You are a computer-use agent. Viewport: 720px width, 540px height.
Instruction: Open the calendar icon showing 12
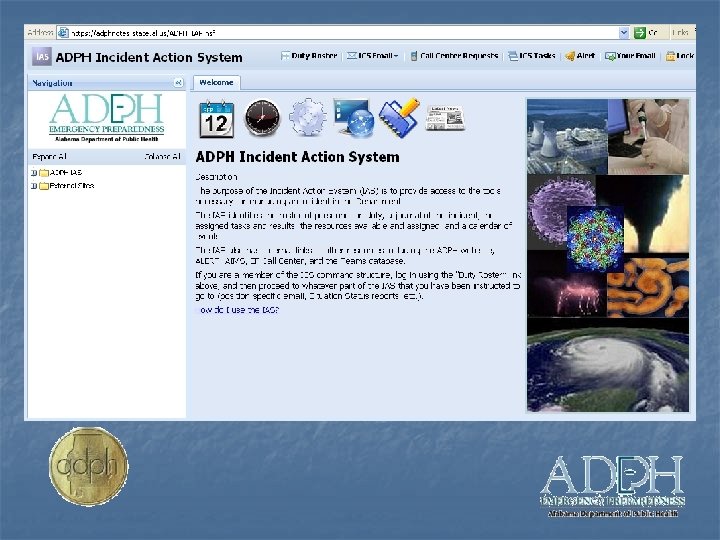pos(217,119)
